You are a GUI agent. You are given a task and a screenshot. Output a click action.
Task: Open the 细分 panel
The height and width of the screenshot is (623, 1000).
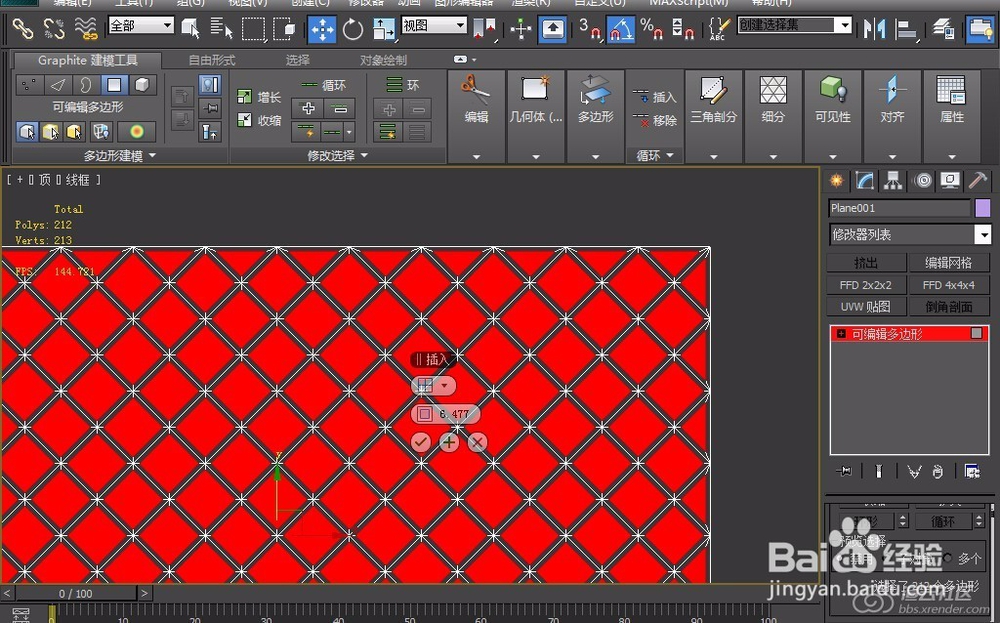click(773, 117)
